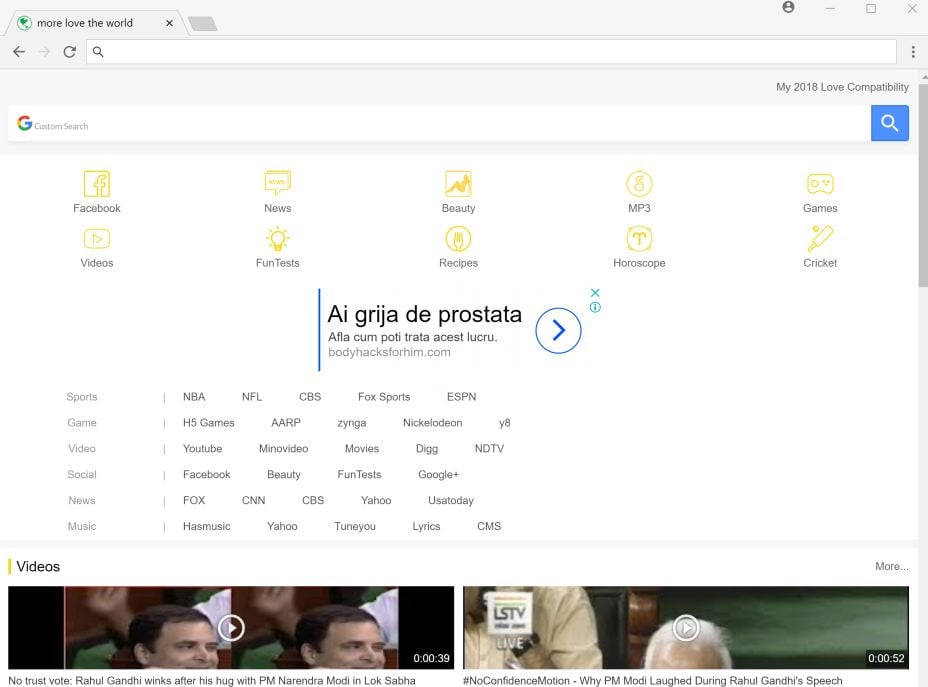
Task: Open the NFL link
Action: click(x=252, y=396)
